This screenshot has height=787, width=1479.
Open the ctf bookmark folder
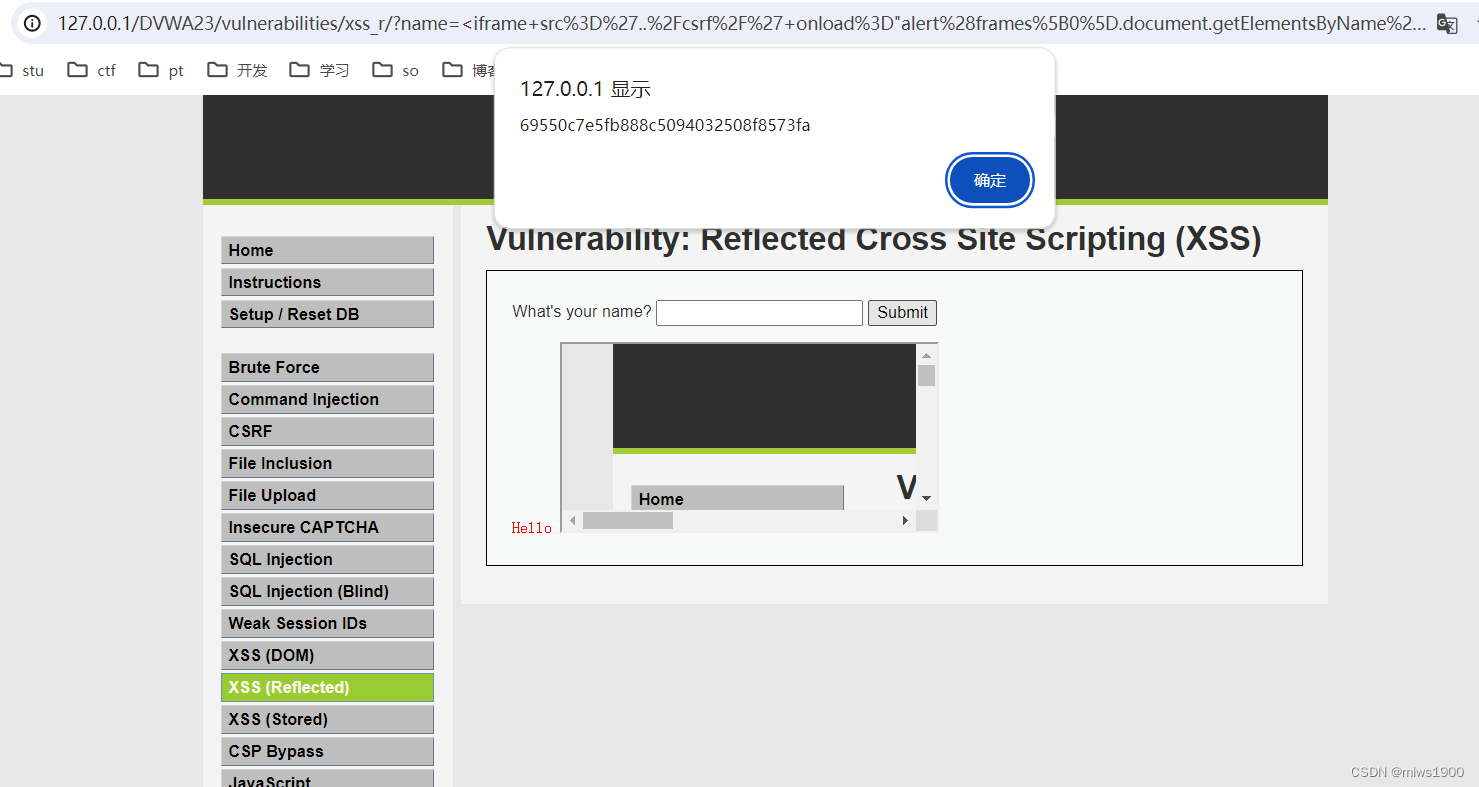coord(92,70)
